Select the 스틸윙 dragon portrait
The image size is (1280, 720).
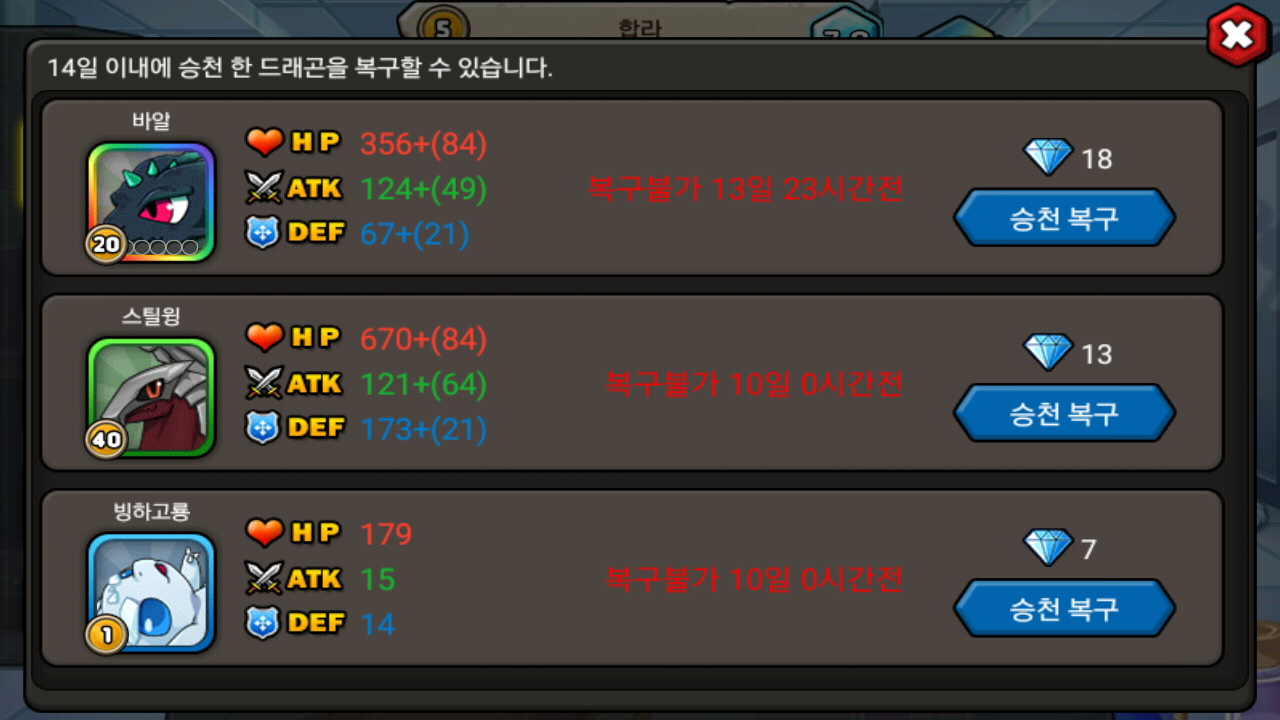[151, 396]
